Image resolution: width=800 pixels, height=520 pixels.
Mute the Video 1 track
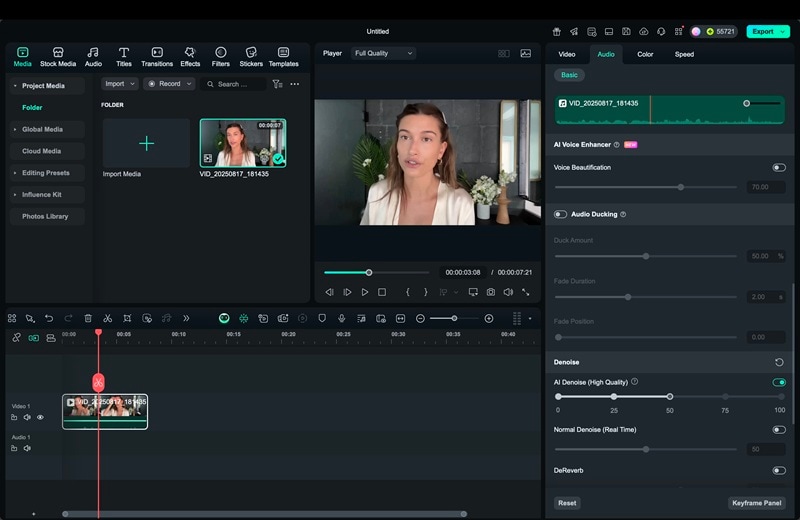(x=27, y=417)
